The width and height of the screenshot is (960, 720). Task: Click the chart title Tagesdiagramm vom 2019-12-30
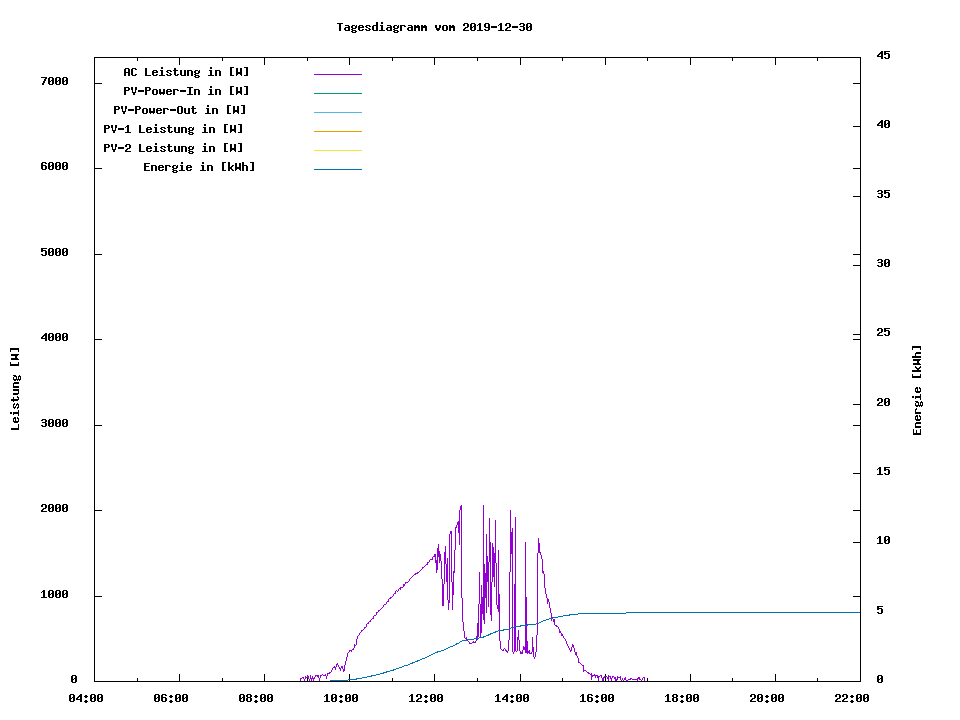click(434, 27)
